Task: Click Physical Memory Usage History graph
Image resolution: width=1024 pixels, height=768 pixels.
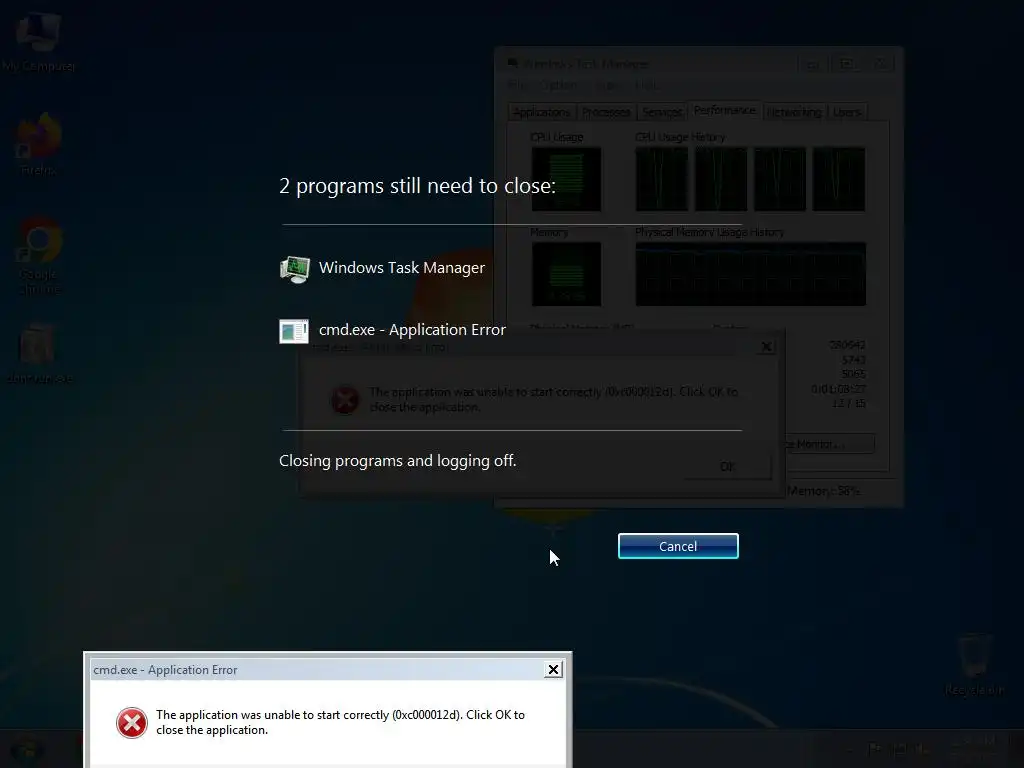Action: click(751, 274)
